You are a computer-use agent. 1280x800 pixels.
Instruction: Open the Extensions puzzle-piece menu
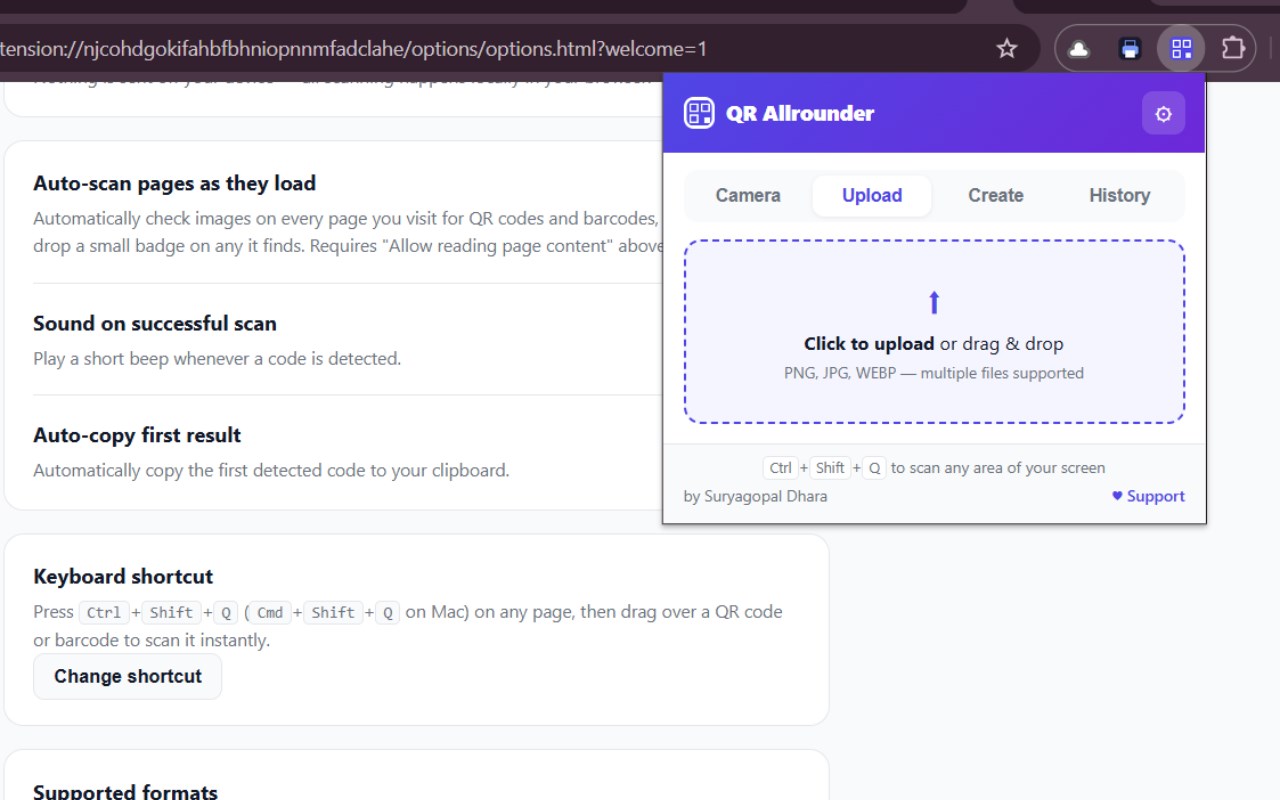[1234, 48]
